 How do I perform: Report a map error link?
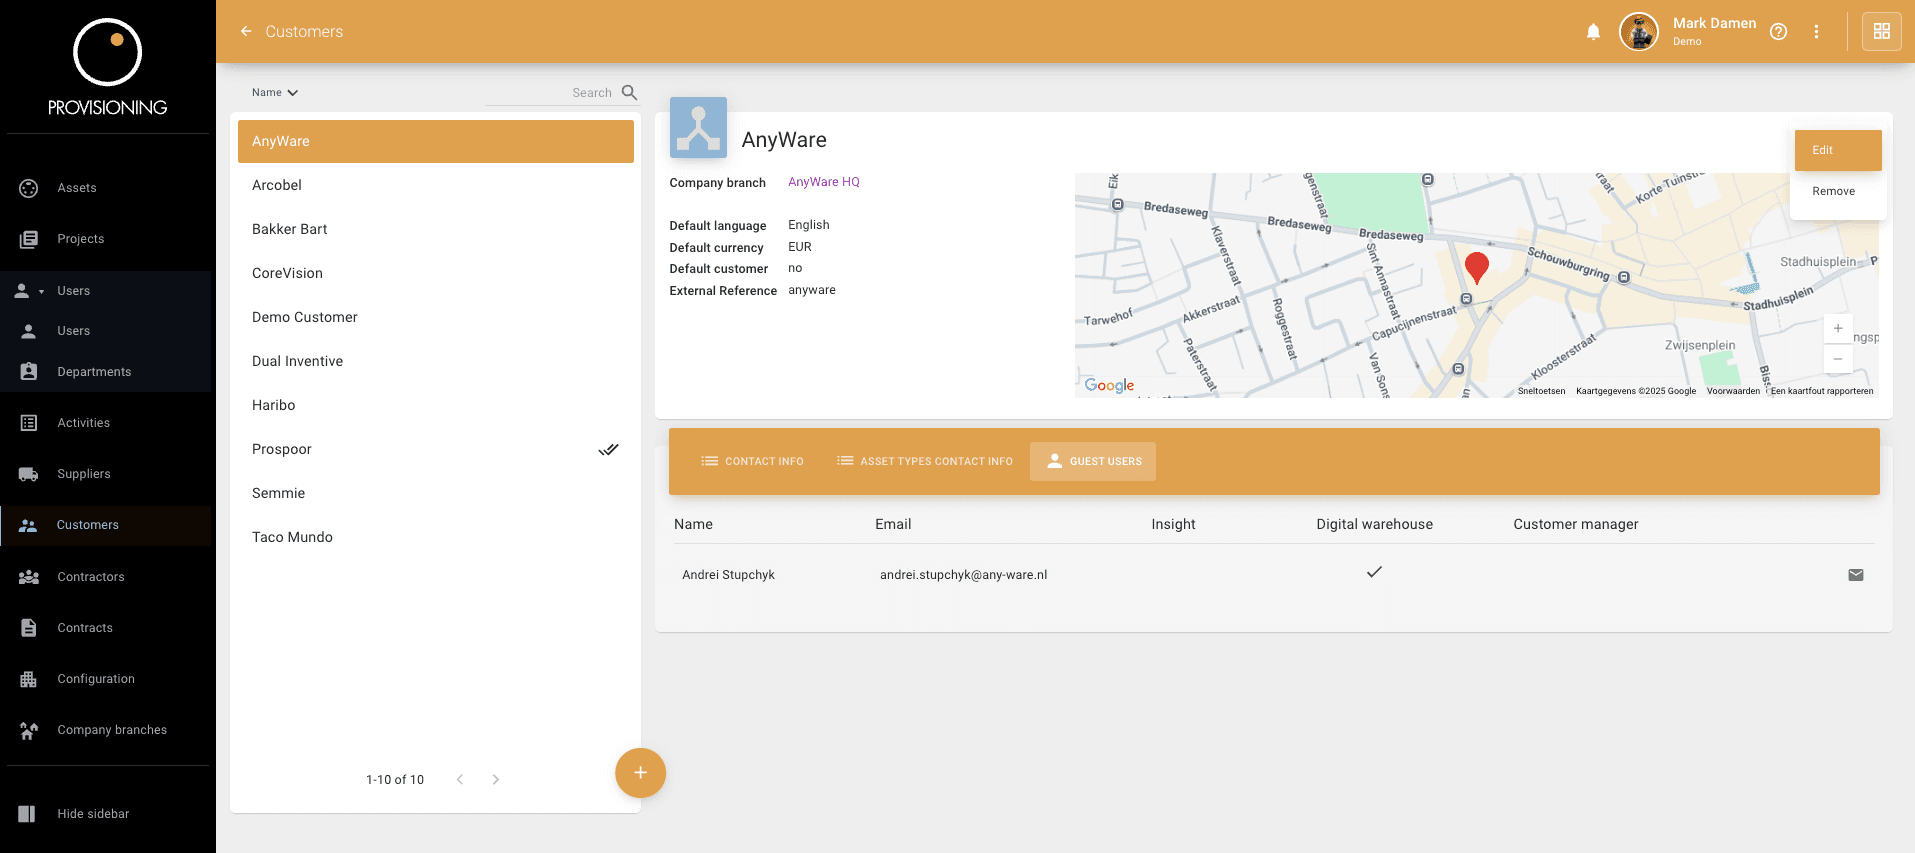tap(1822, 391)
